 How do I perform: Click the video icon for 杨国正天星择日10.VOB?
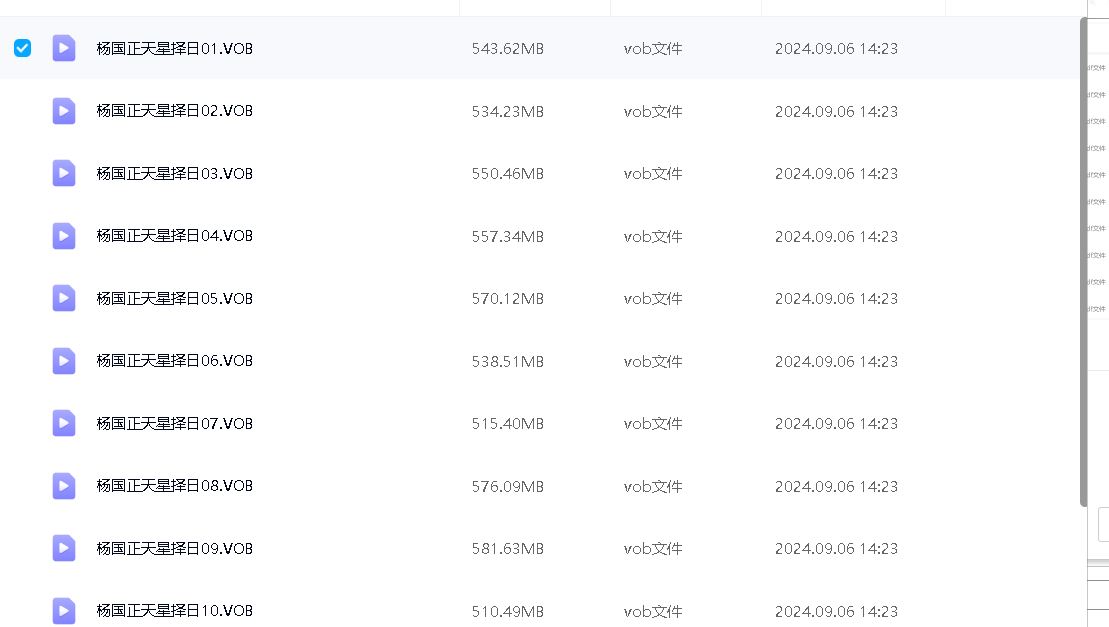point(64,610)
